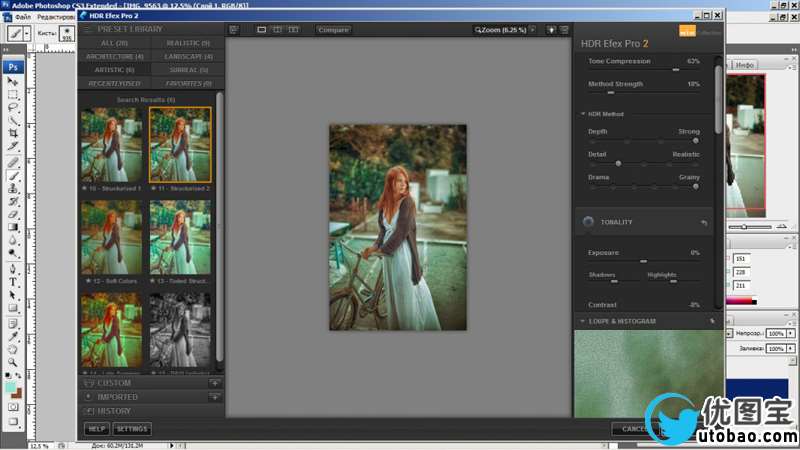The image size is (800, 450).
Task: Open the layer opacity dropdown arrow
Action: point(791,333)
